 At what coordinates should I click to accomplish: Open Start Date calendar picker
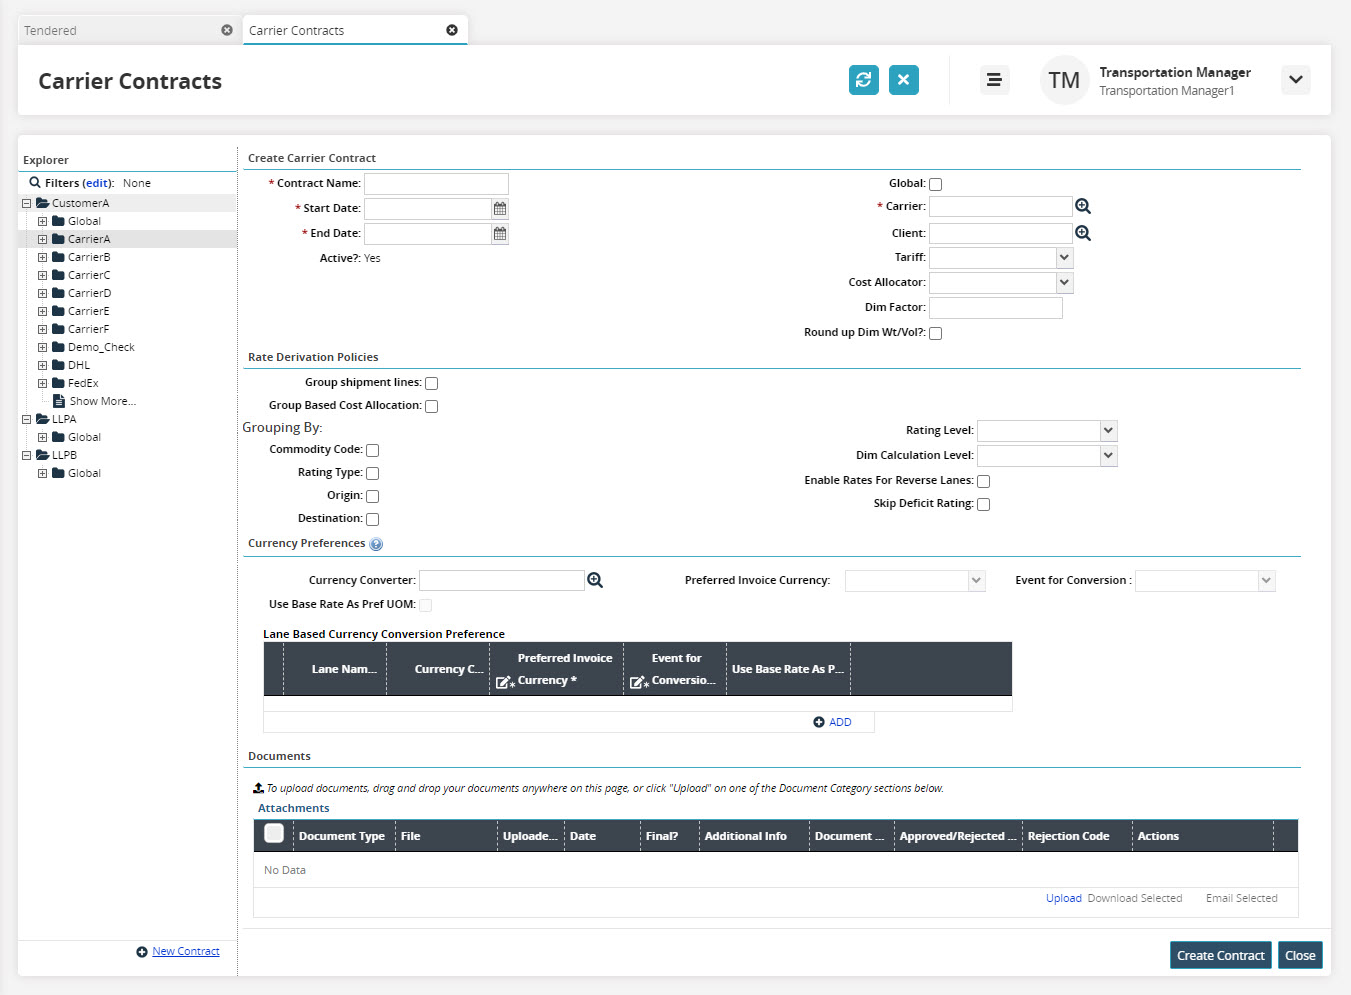click(500, 209)
